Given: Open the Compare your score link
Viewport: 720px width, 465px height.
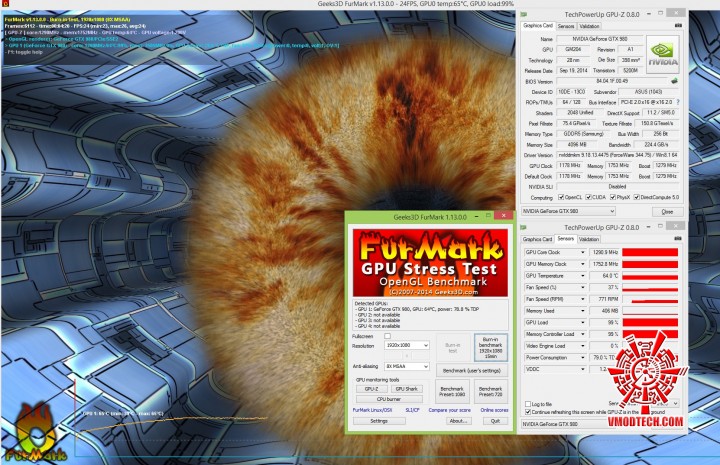Looking at the screenshot, I should 449,410.
